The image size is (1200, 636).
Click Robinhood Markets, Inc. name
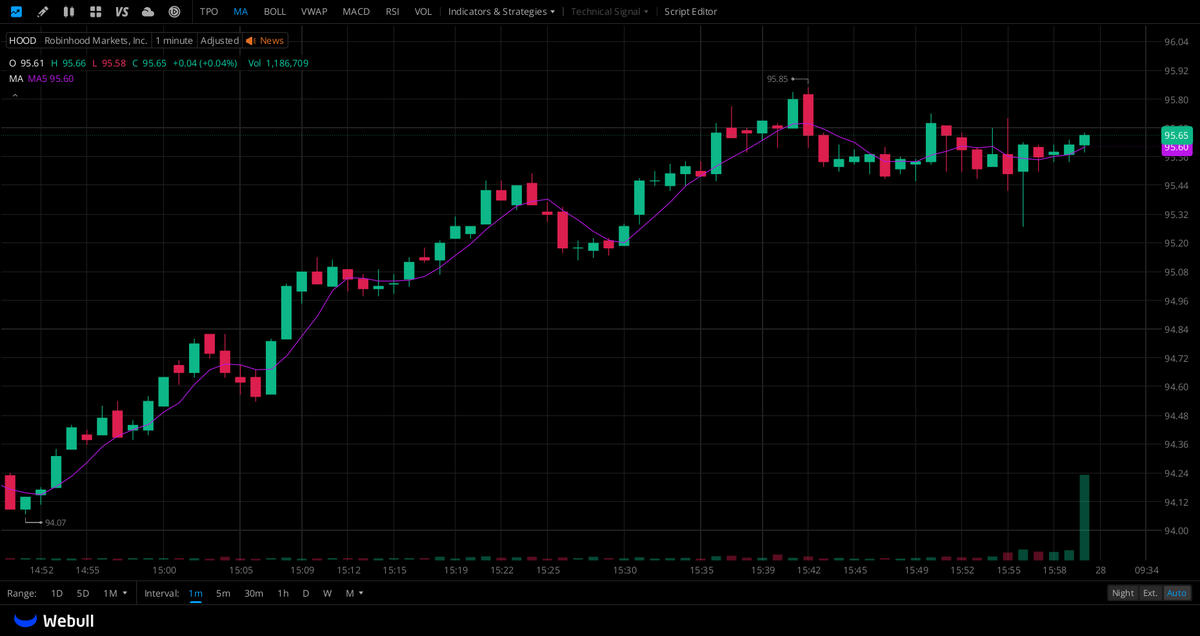coord(96,41)
